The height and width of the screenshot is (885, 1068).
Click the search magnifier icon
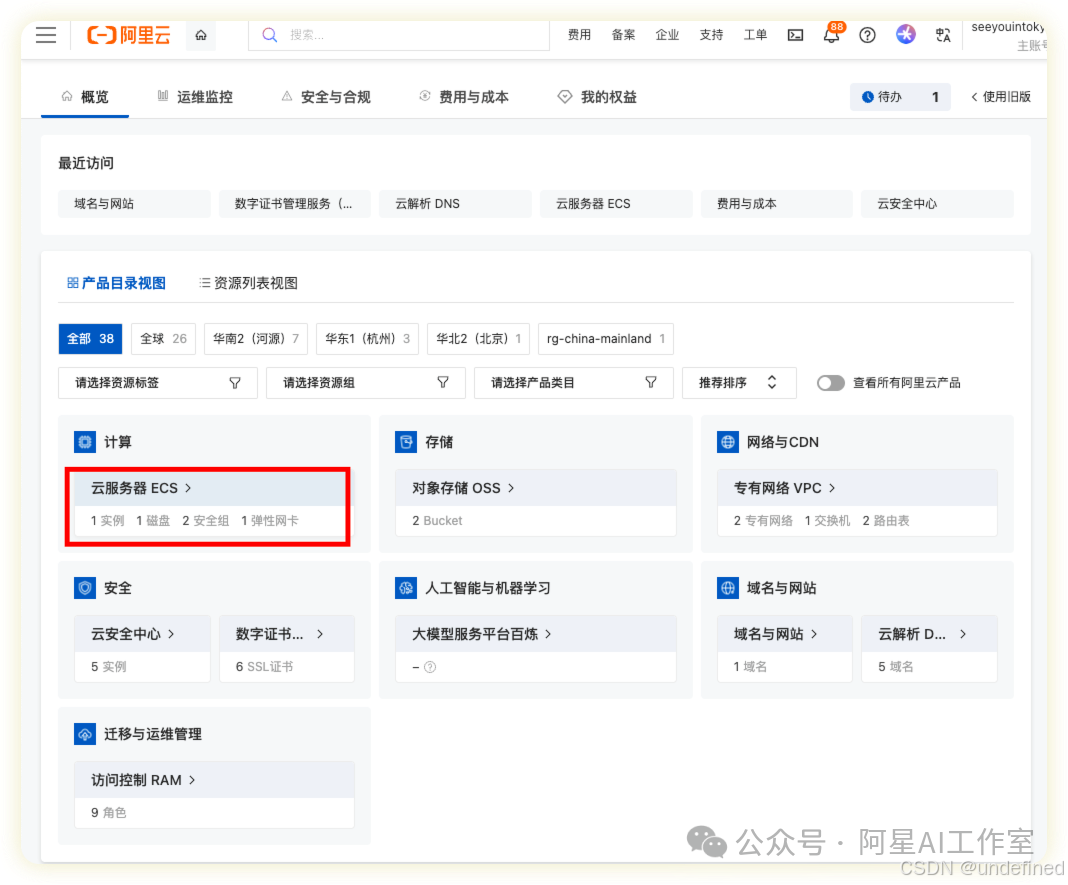click(270, 35)
